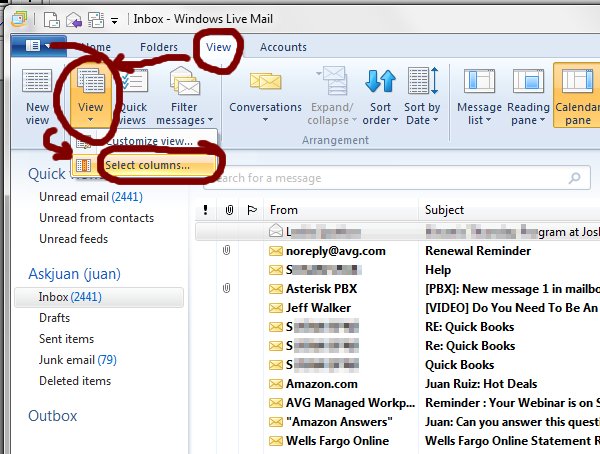Sort by the flag column header
600x454 pixels.
coord(251,210)
